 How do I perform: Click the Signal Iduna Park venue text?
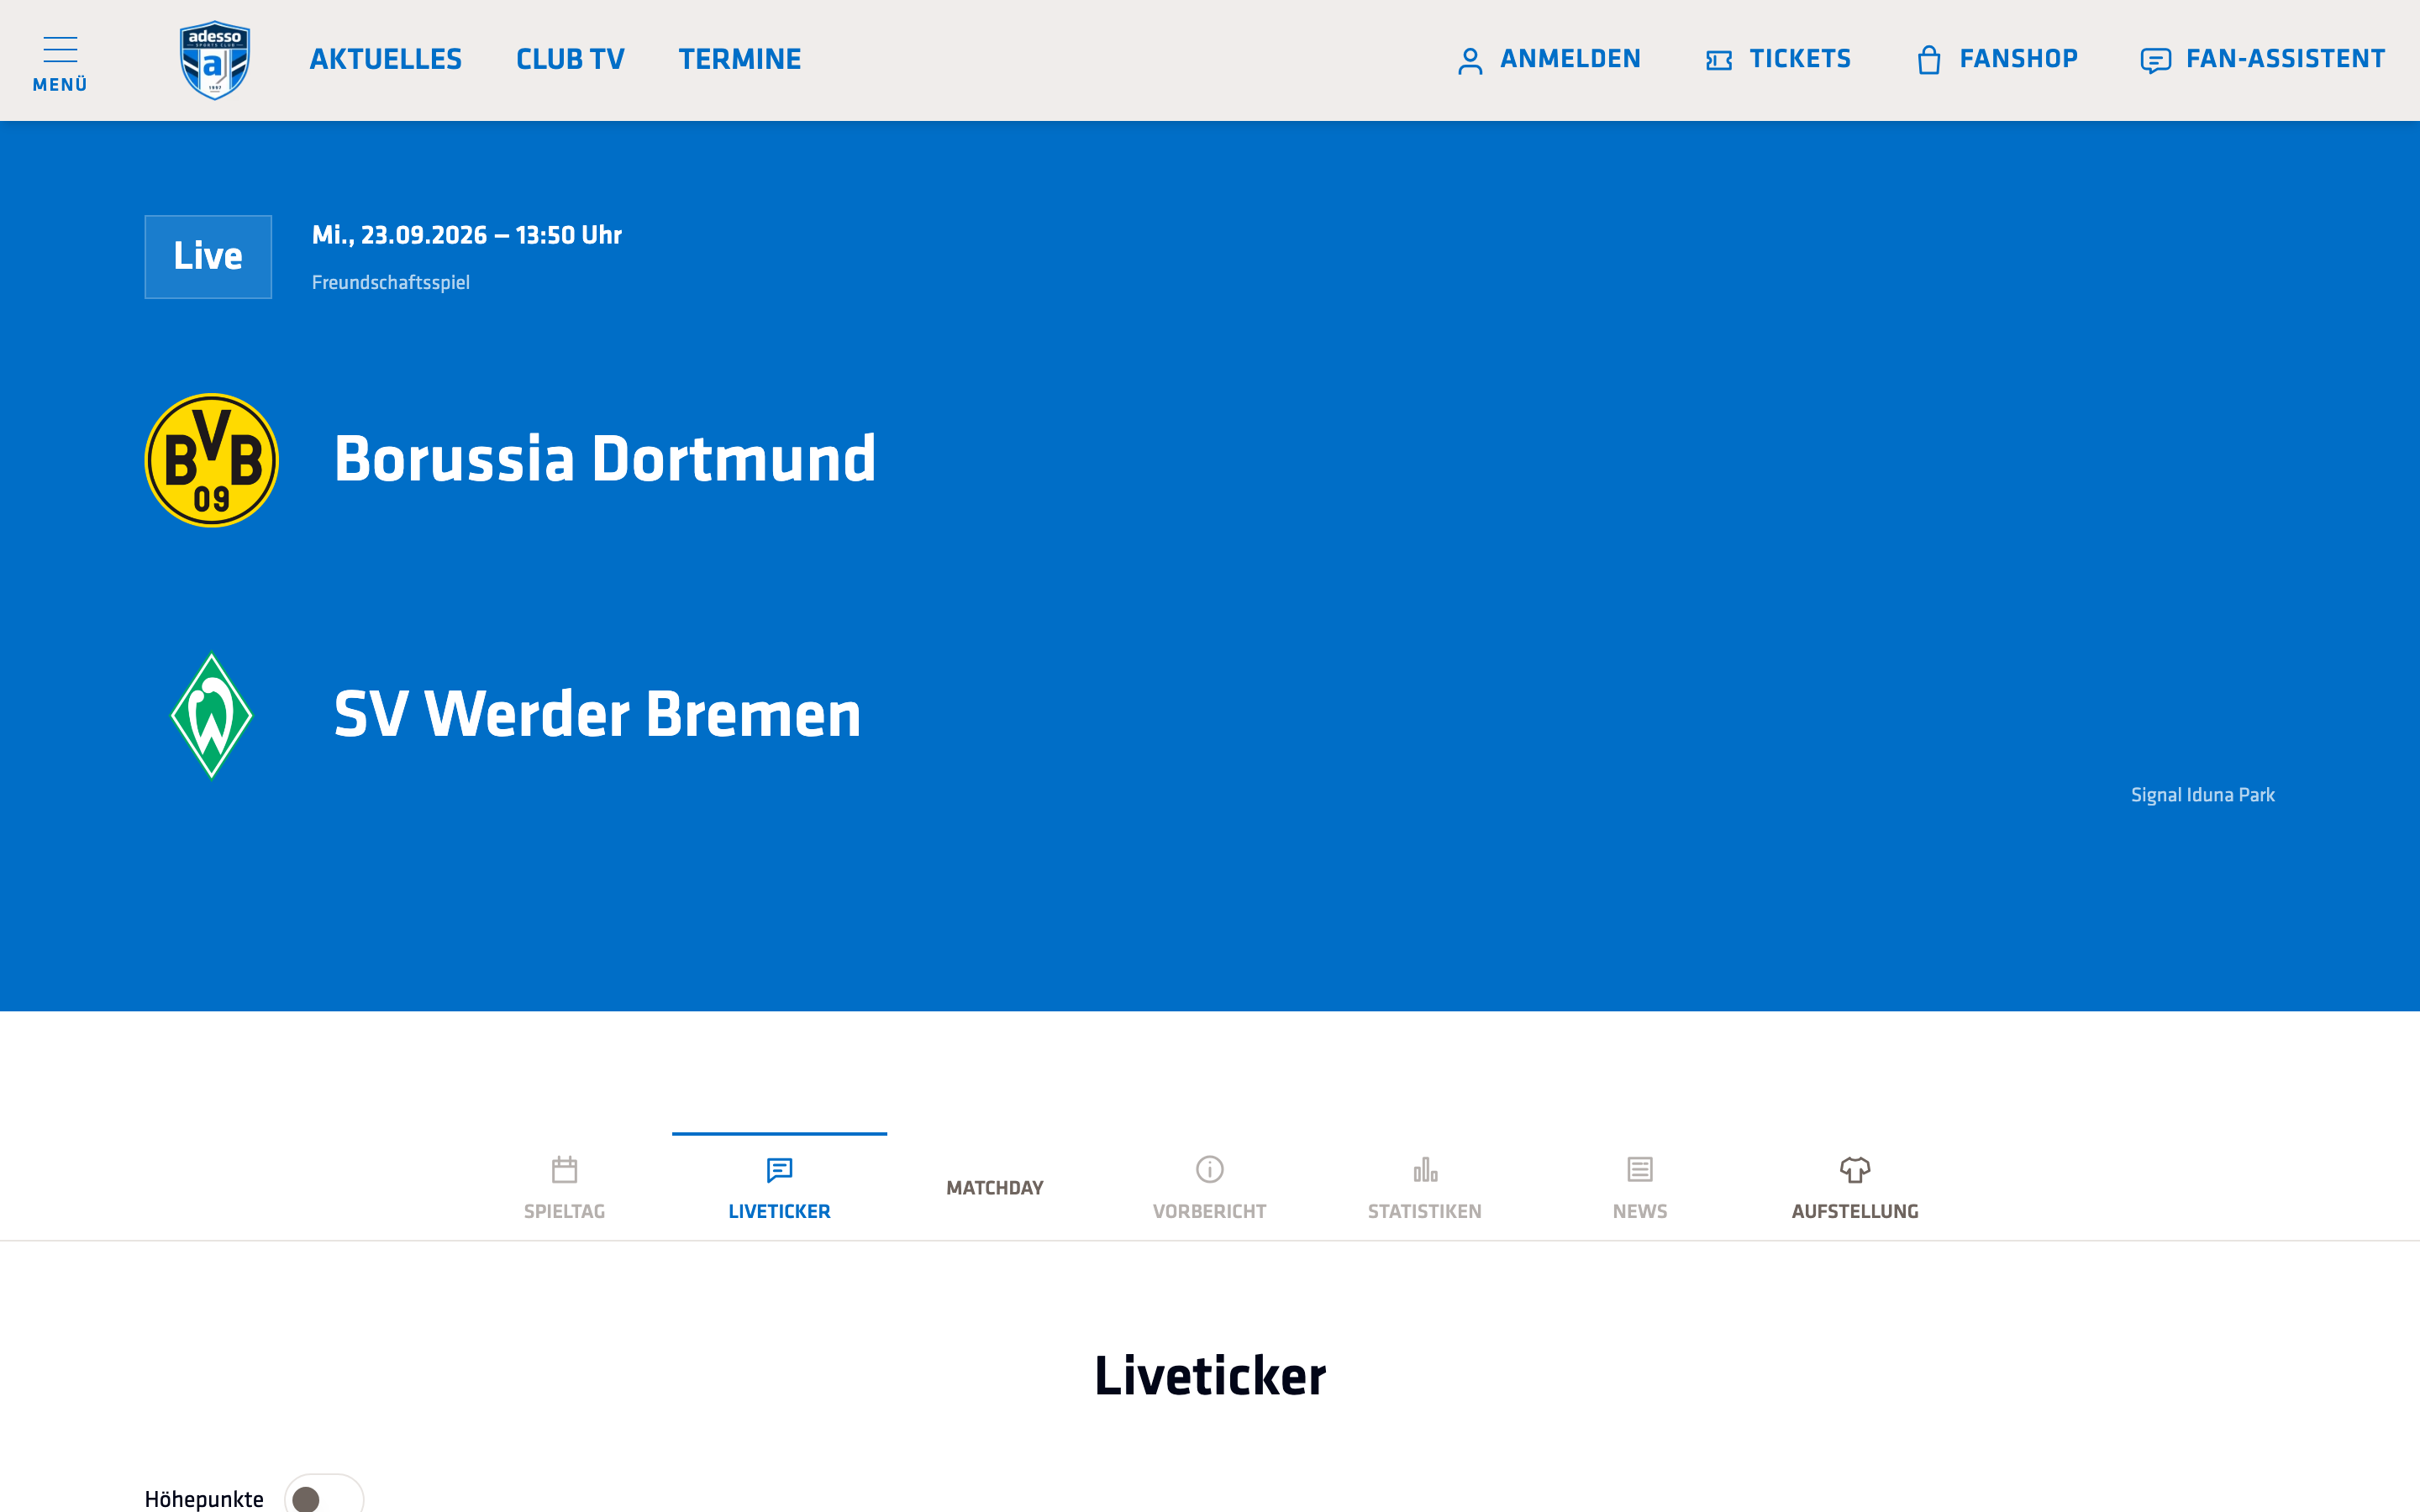pyautogui.click(x=2203, y=795)
